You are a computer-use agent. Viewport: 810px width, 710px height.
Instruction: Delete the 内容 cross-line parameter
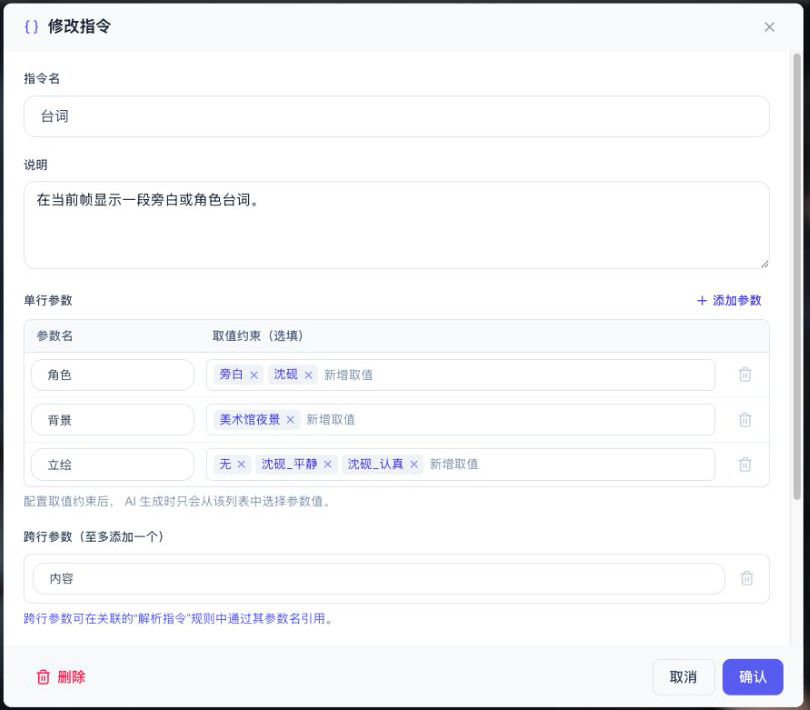point(746,578)
